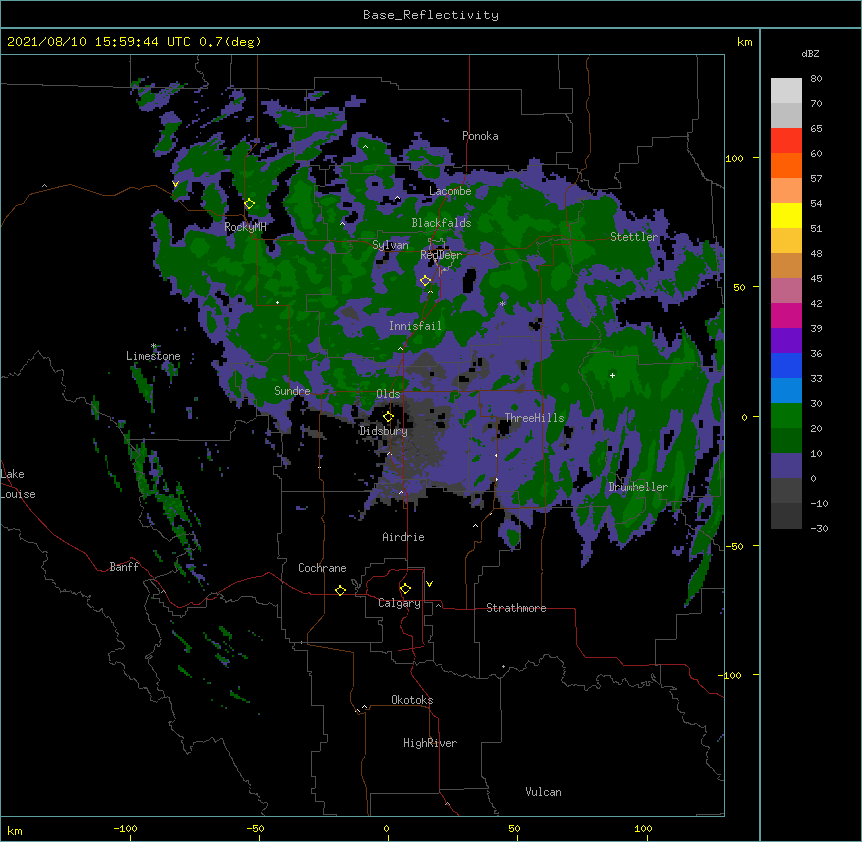This screenshot has width=862, height=842.
Task: Pick the bright yellow 51-54 dBZ legend band
Action: [x=786, y=215]
